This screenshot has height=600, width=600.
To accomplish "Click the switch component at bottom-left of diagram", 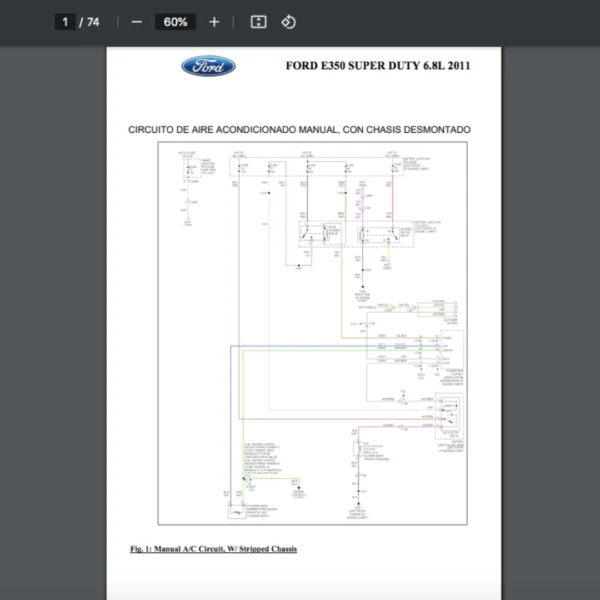I will [x=238, y=512].
